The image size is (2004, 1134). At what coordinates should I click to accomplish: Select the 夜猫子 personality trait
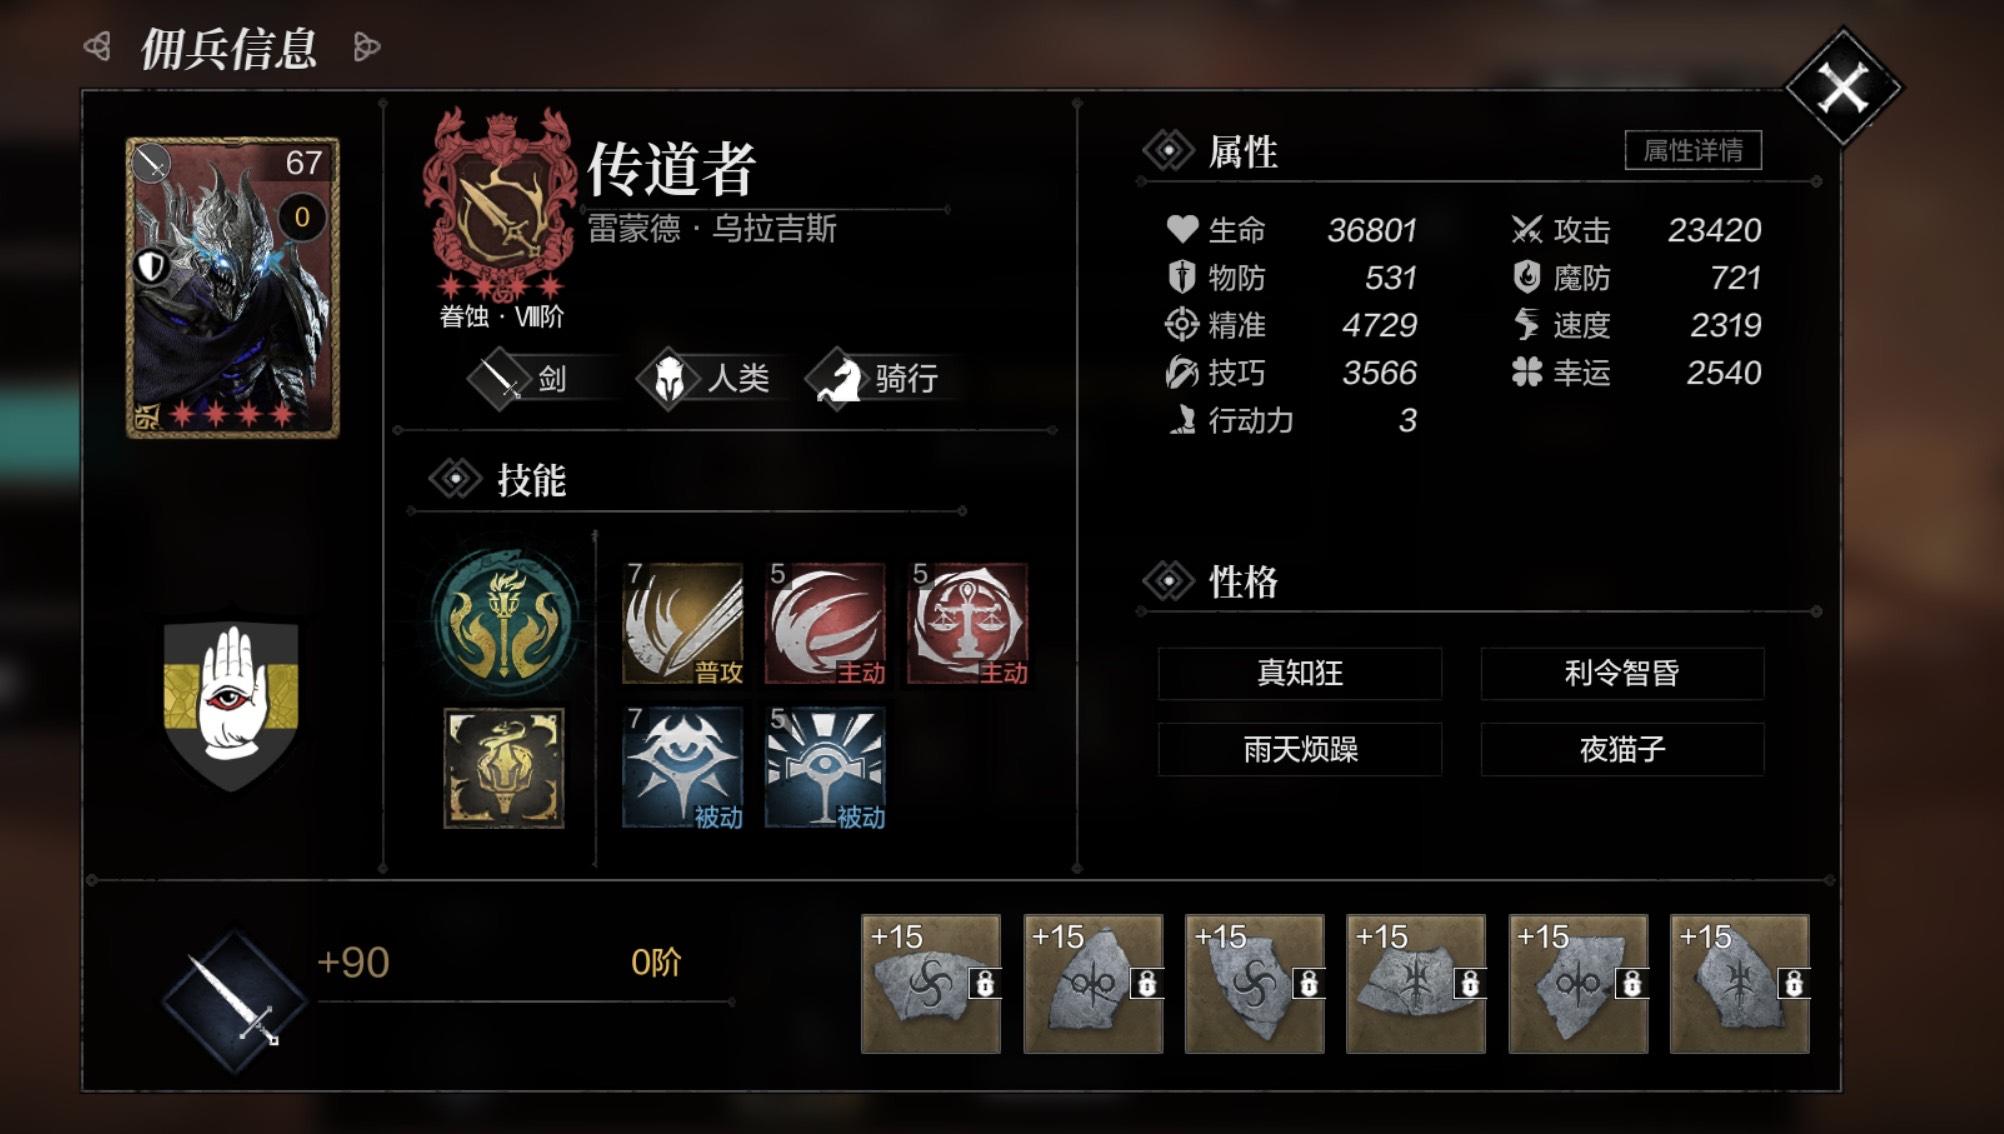(x=1622, y=749)
